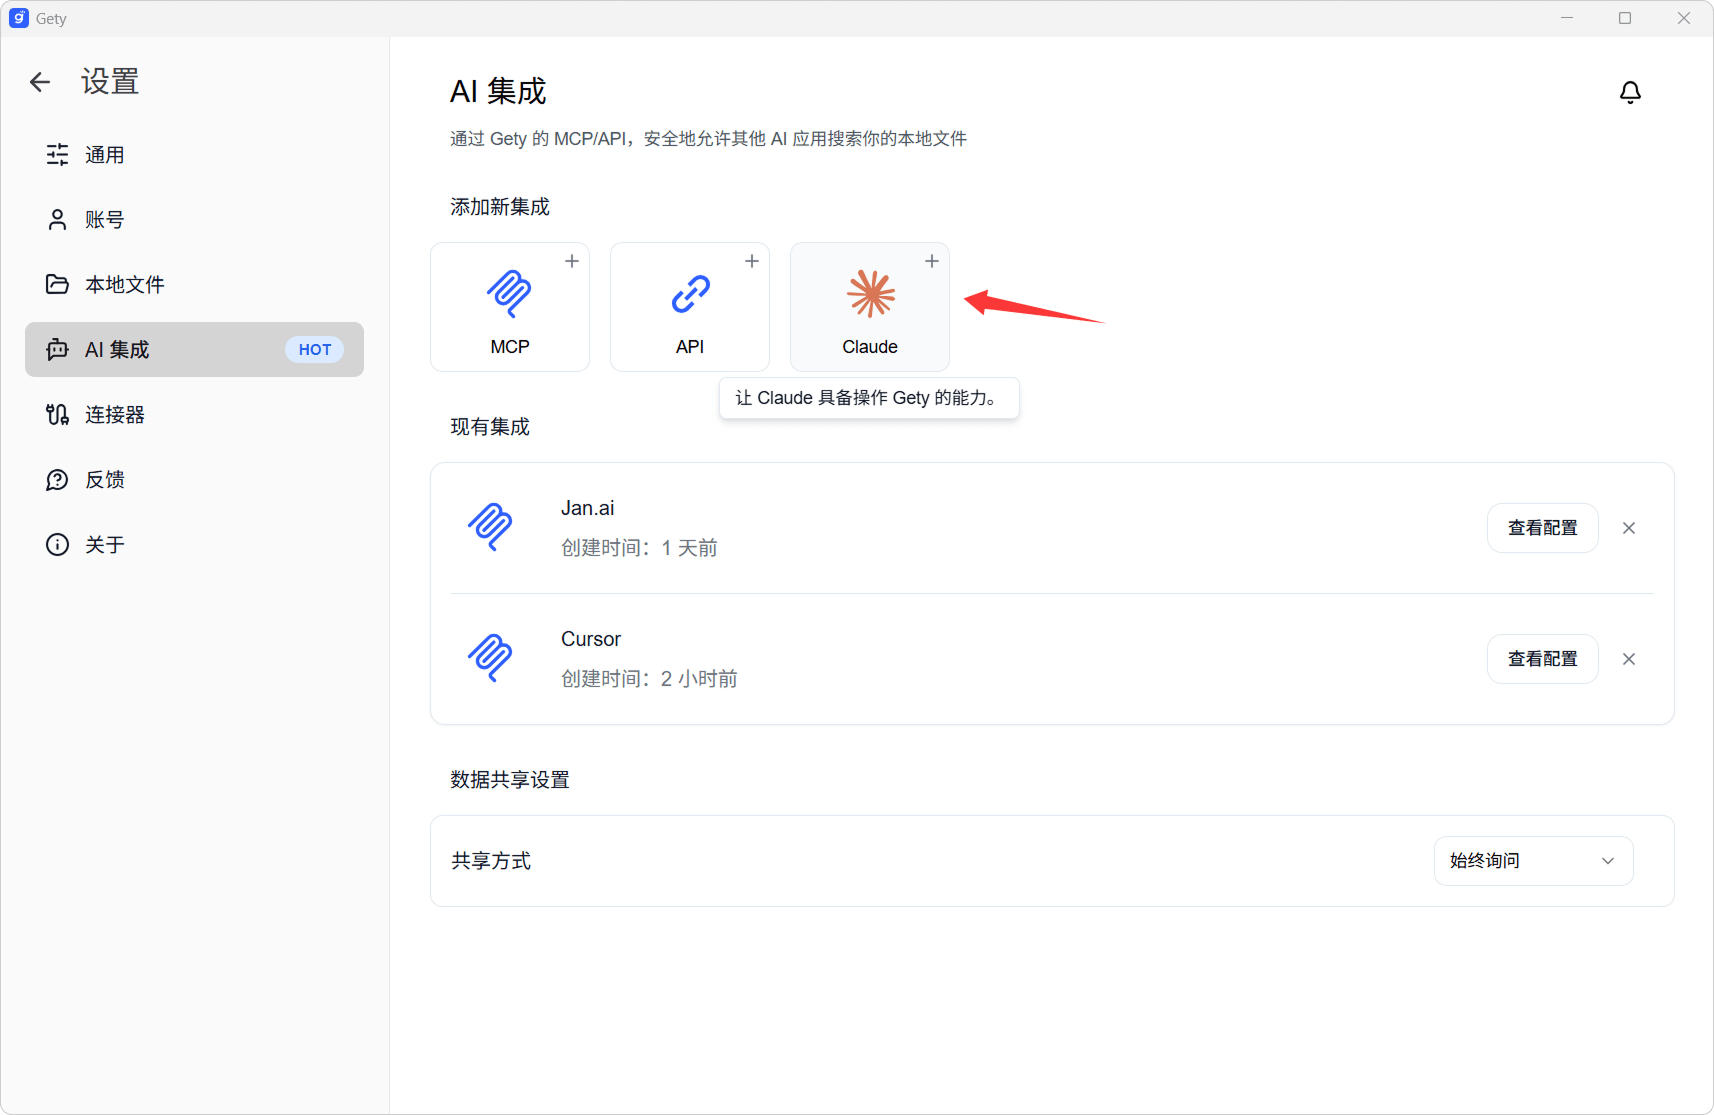Viewport: 1714px width, 1115px height.
Task: Add a new MCP integration card
Action: pos(510,307)
